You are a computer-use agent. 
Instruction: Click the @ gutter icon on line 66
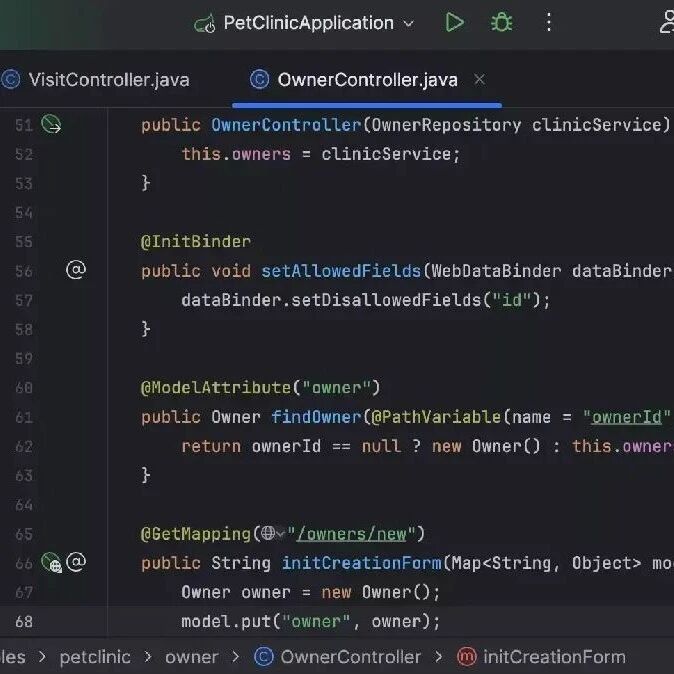pos(76,562)
